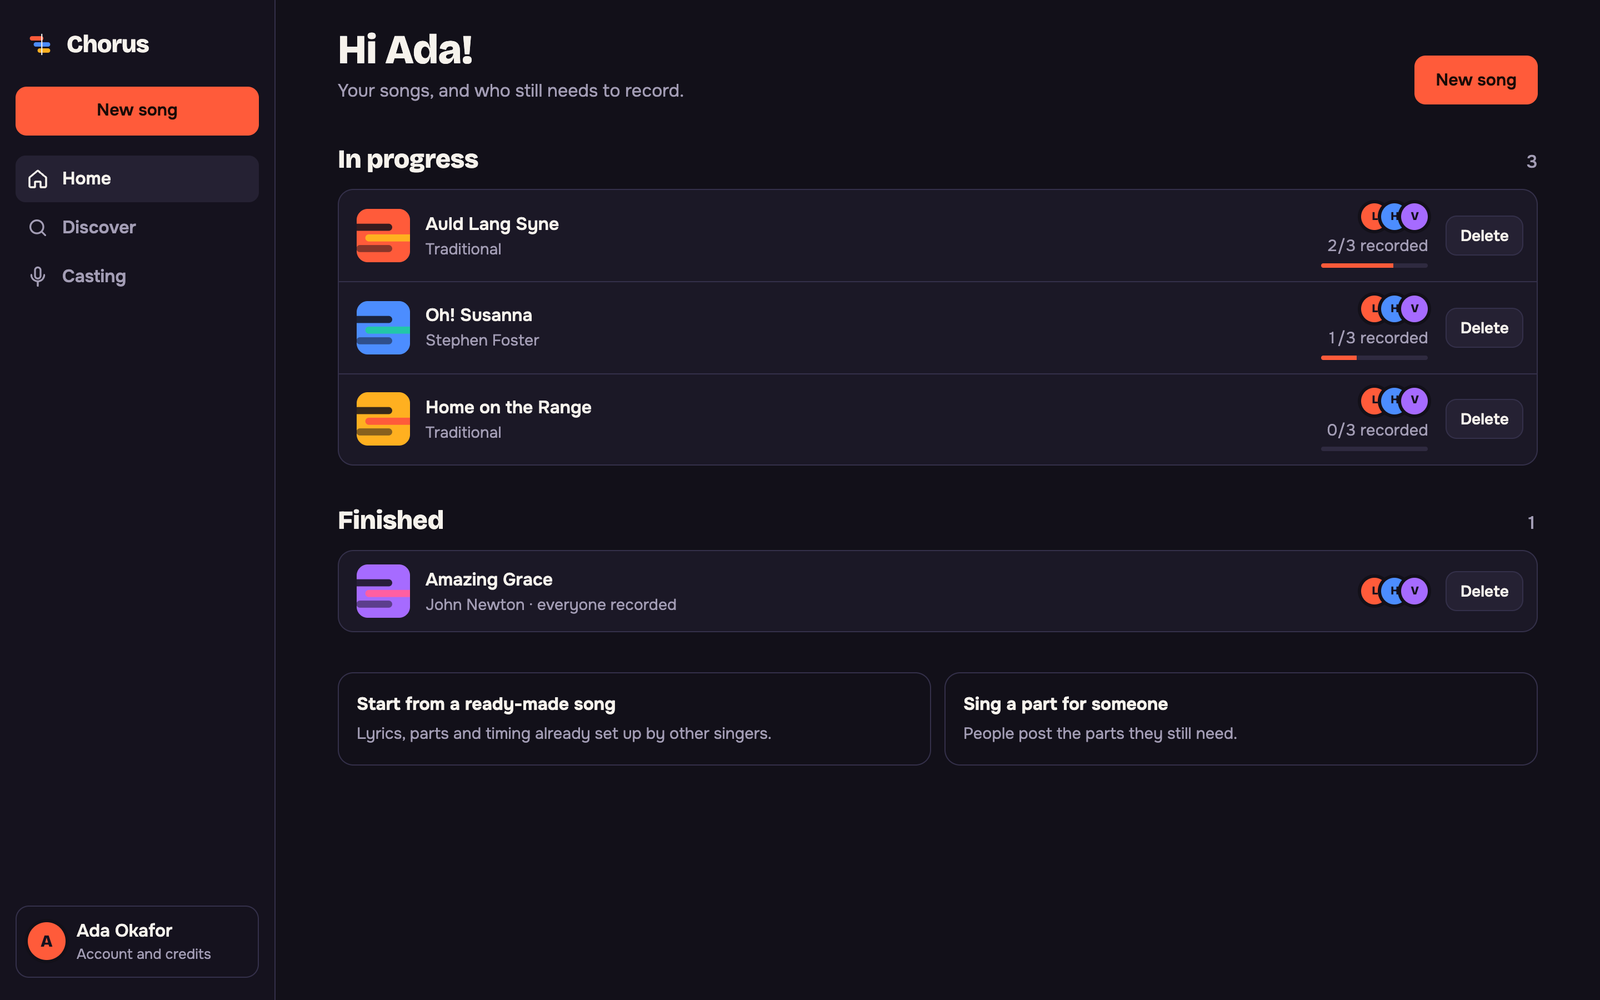Open the Auld Lang Syne song thumbnail

[x=383, y=235]
